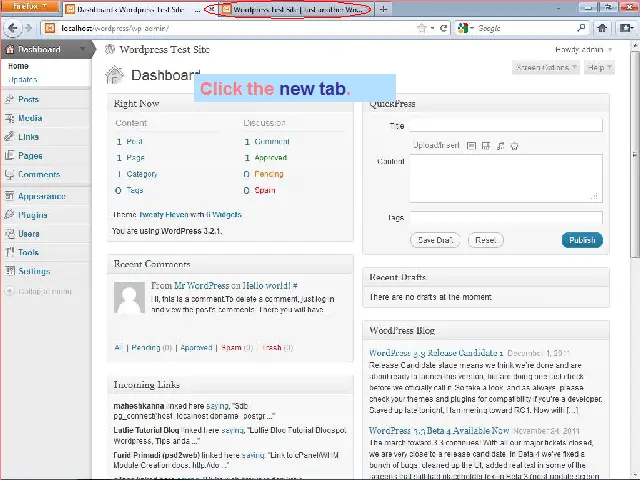Click the Hello world! post link
Viewport: 640px width, 480px height.
coord(267,285)
